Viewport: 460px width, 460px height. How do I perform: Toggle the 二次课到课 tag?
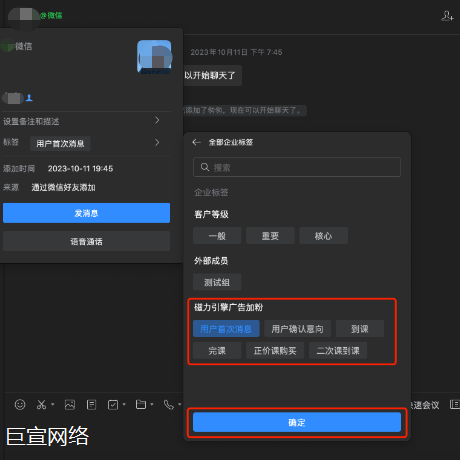tap(338, 351)
